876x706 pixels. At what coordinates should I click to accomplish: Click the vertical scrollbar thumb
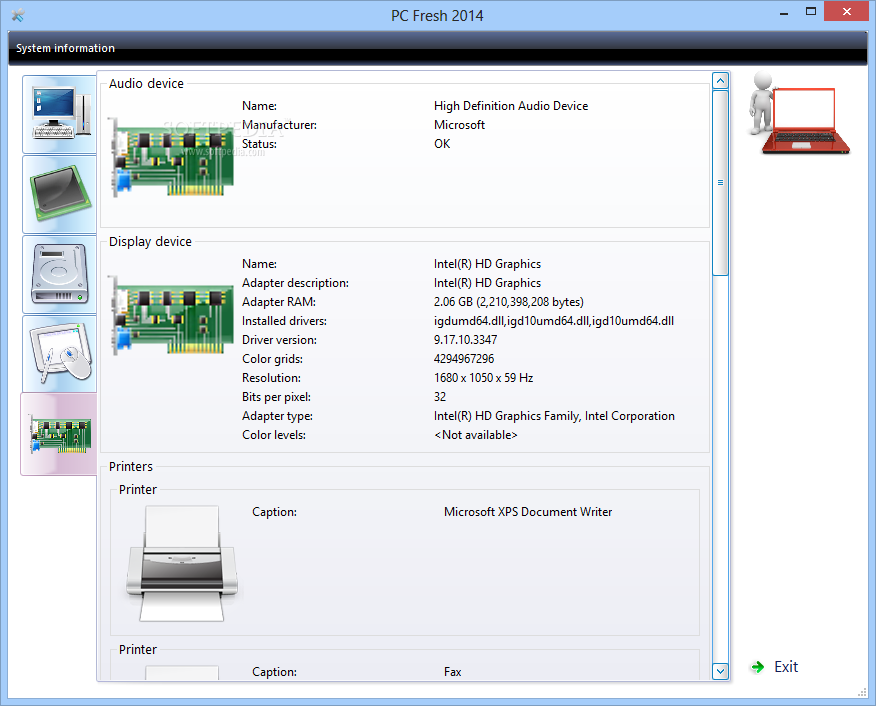[x=721, y=183]
